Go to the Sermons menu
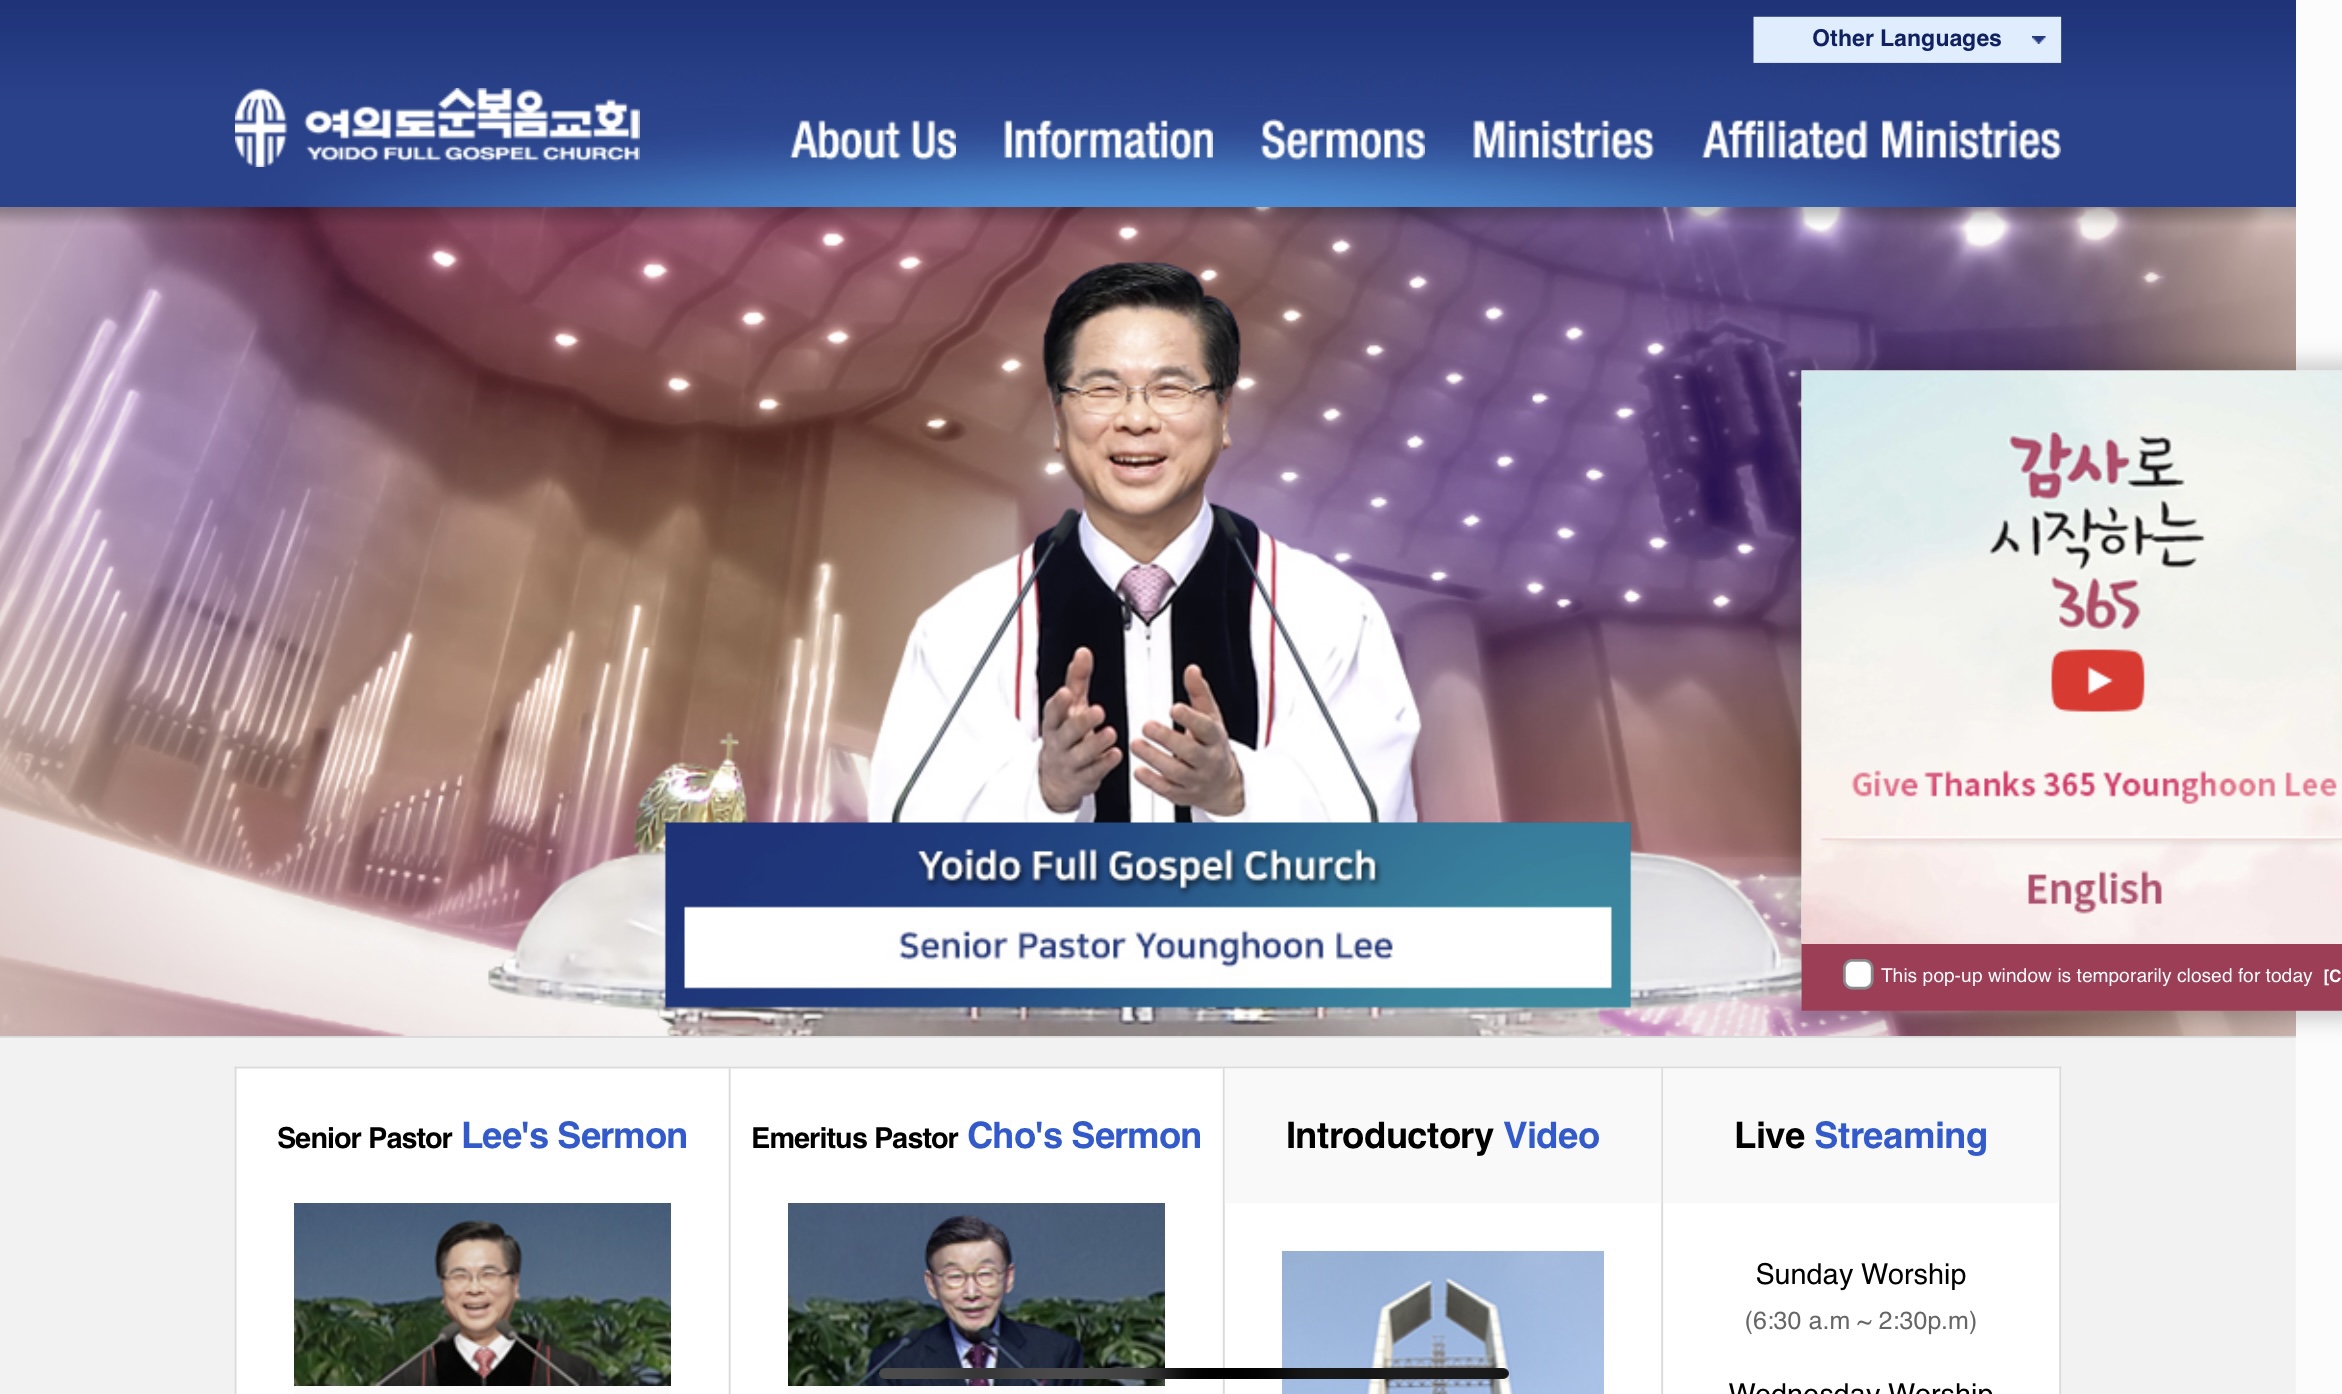 (1342, 140)
